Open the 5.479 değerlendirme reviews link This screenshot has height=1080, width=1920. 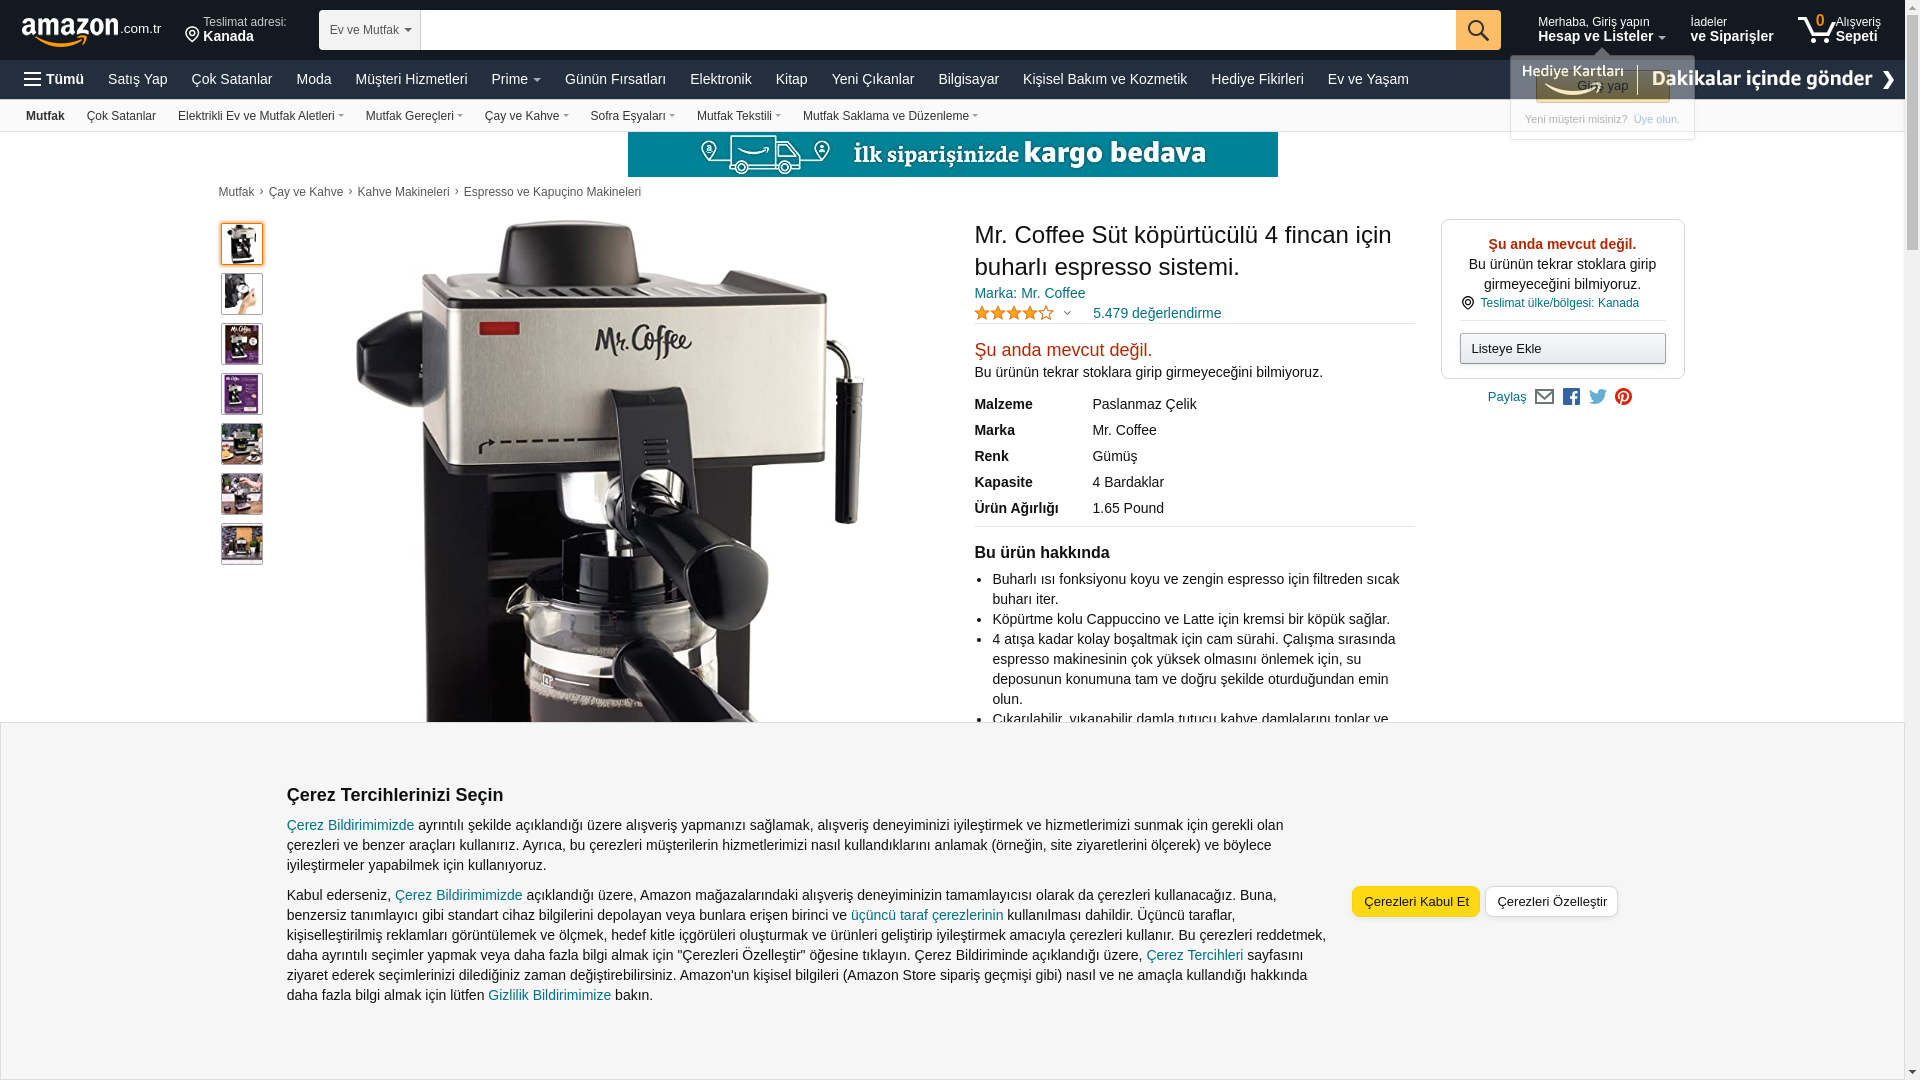coord(1156,313)
